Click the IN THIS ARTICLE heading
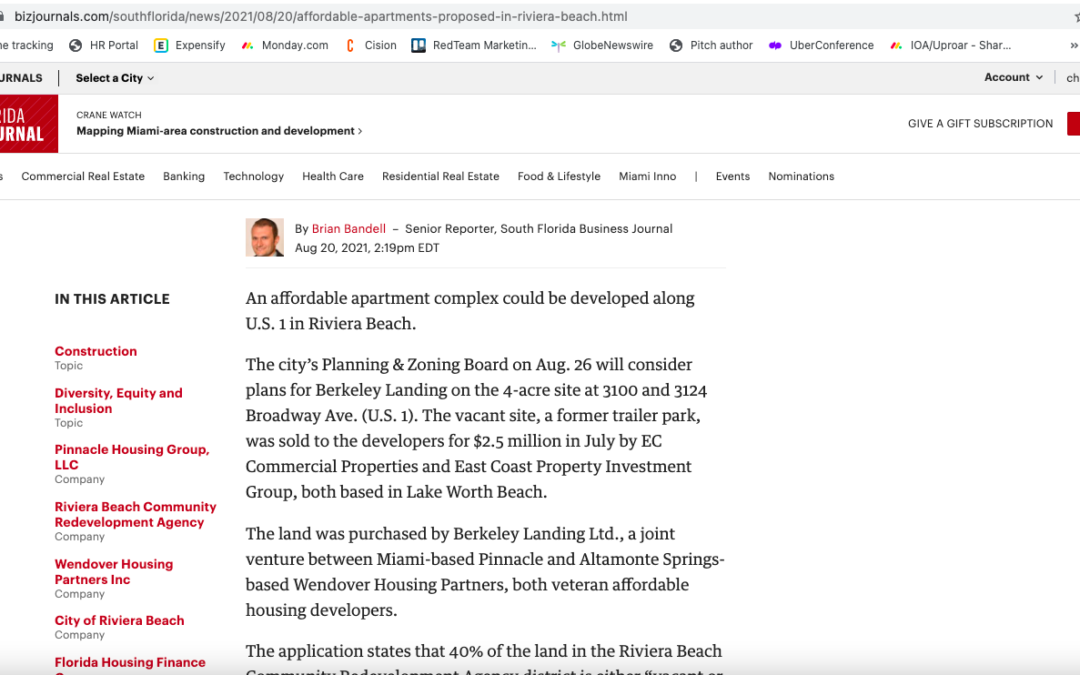1080x675 pixels. [x=112, y=299]
